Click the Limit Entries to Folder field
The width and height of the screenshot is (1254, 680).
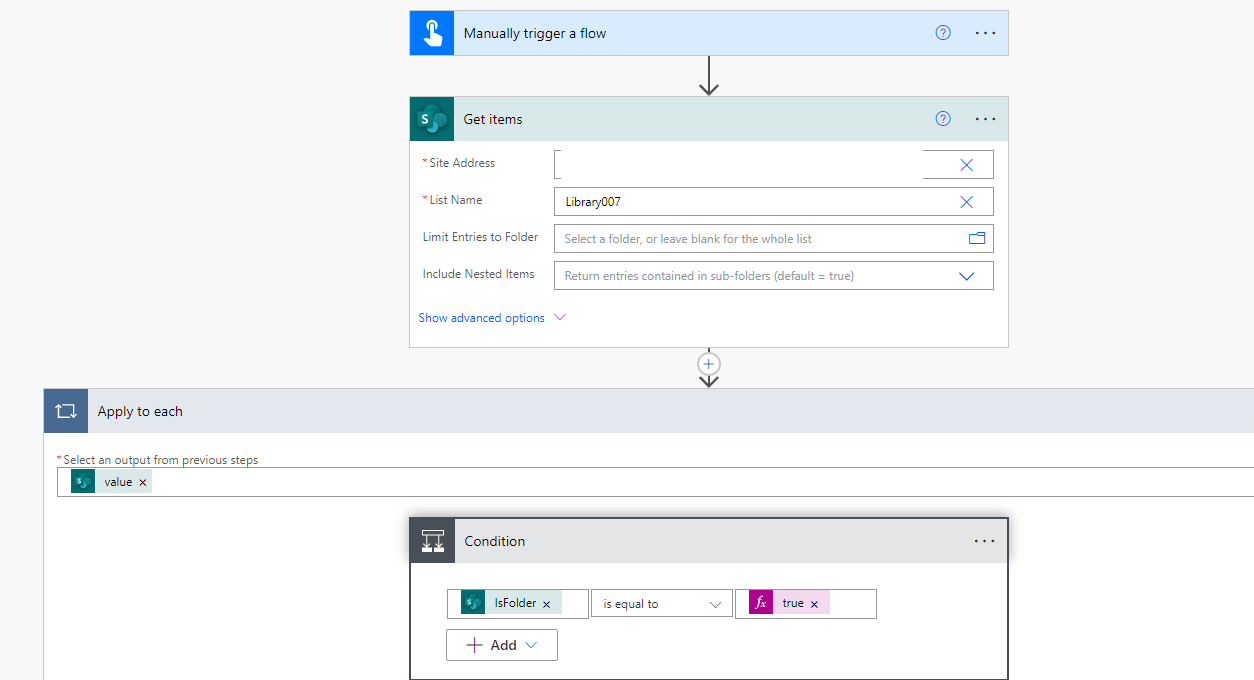click(774, 239)
